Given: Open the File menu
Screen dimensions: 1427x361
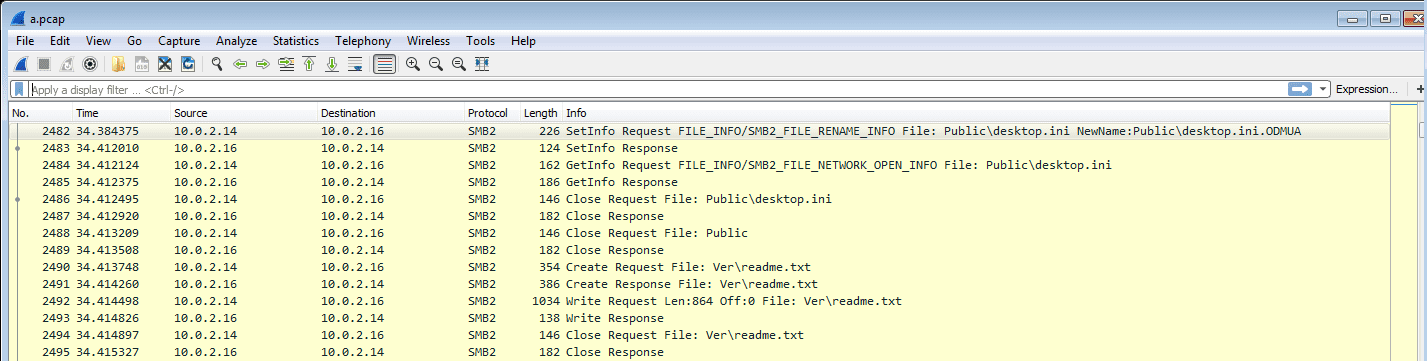Looking at the screenshot, I should [x=25, y=41].
